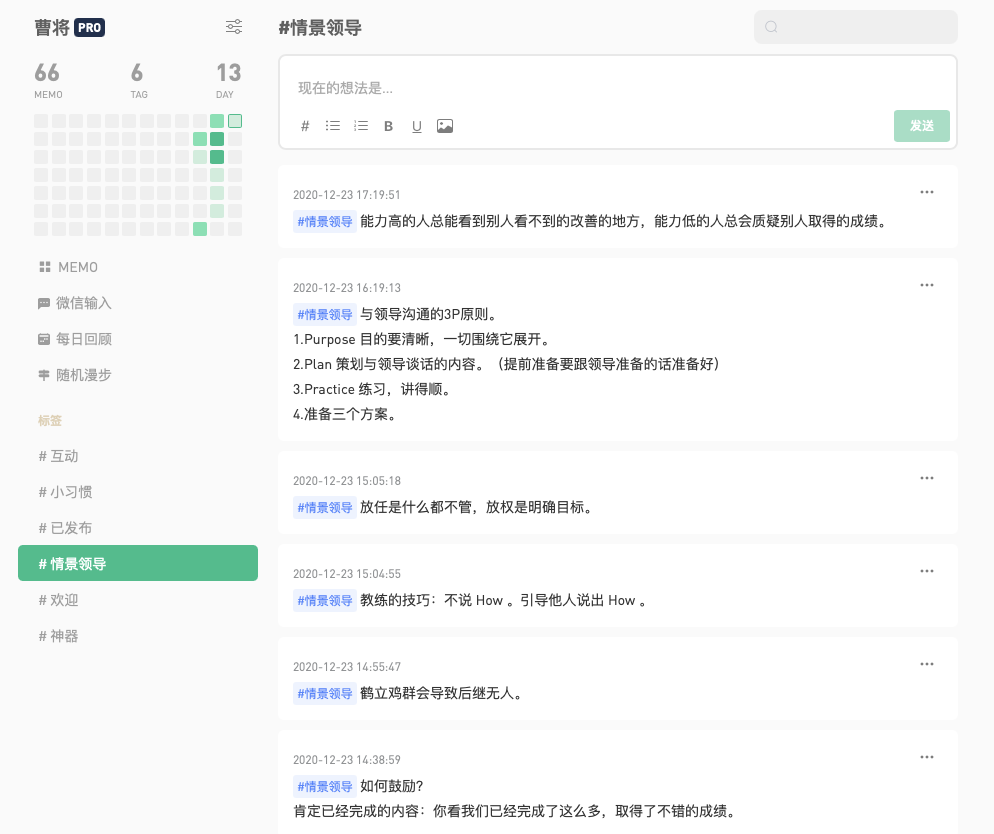Select the # 神器 tag

pos(58,636)
